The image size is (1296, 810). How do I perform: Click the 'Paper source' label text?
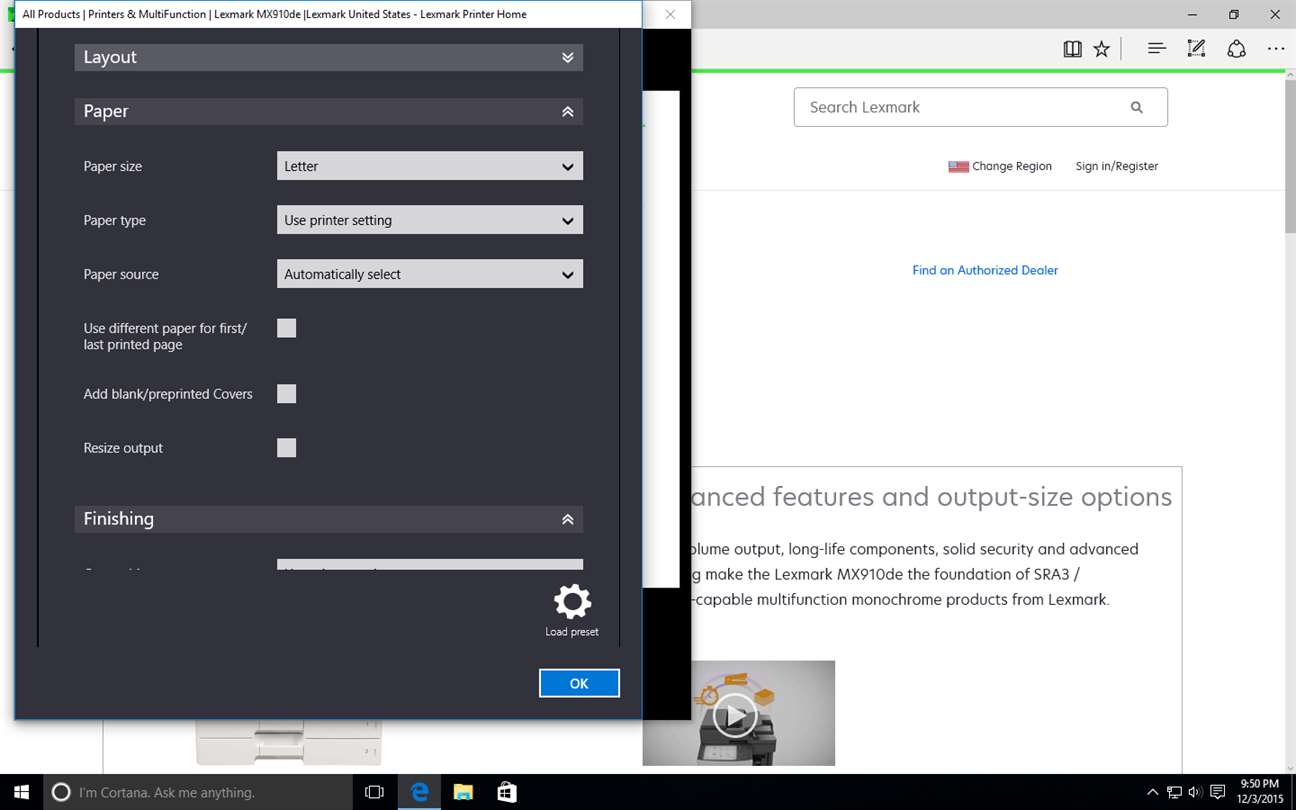[x=121, y=274]
